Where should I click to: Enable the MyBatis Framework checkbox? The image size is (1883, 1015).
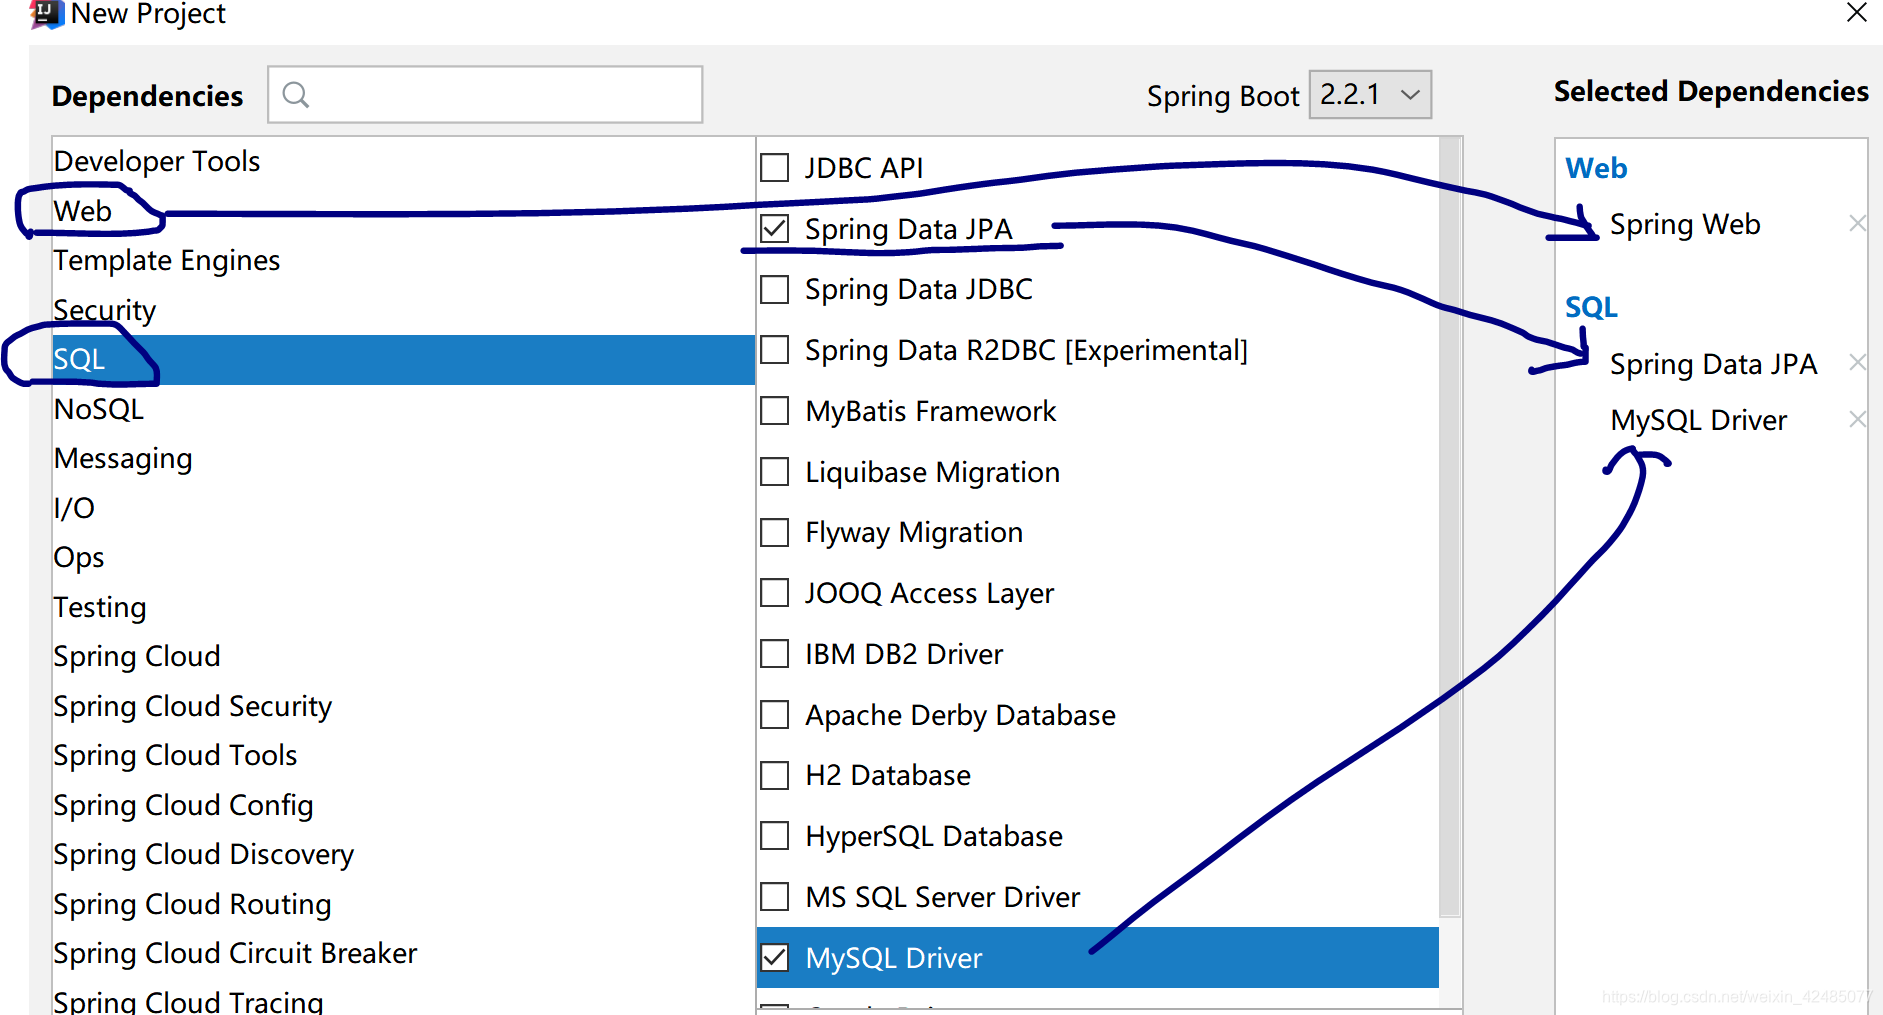(774, 411)
